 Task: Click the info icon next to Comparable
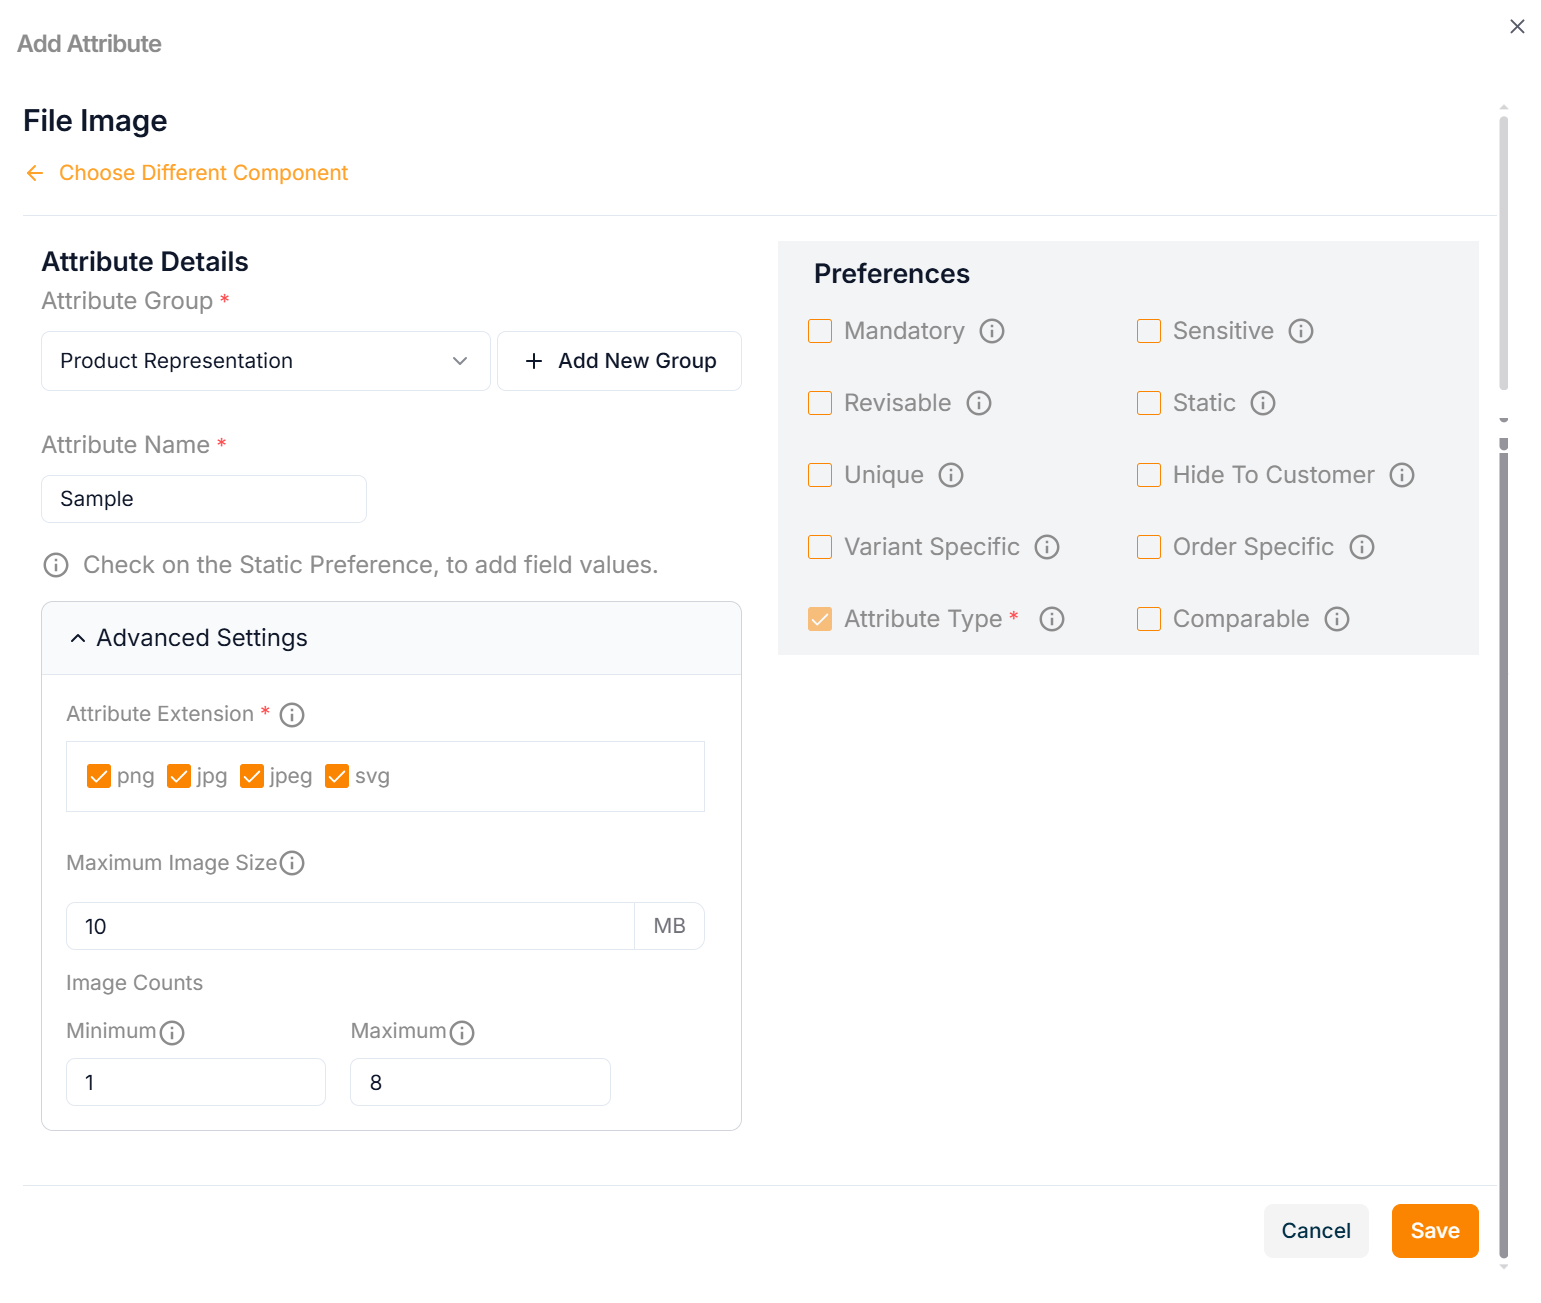[x=1336, y=619]
